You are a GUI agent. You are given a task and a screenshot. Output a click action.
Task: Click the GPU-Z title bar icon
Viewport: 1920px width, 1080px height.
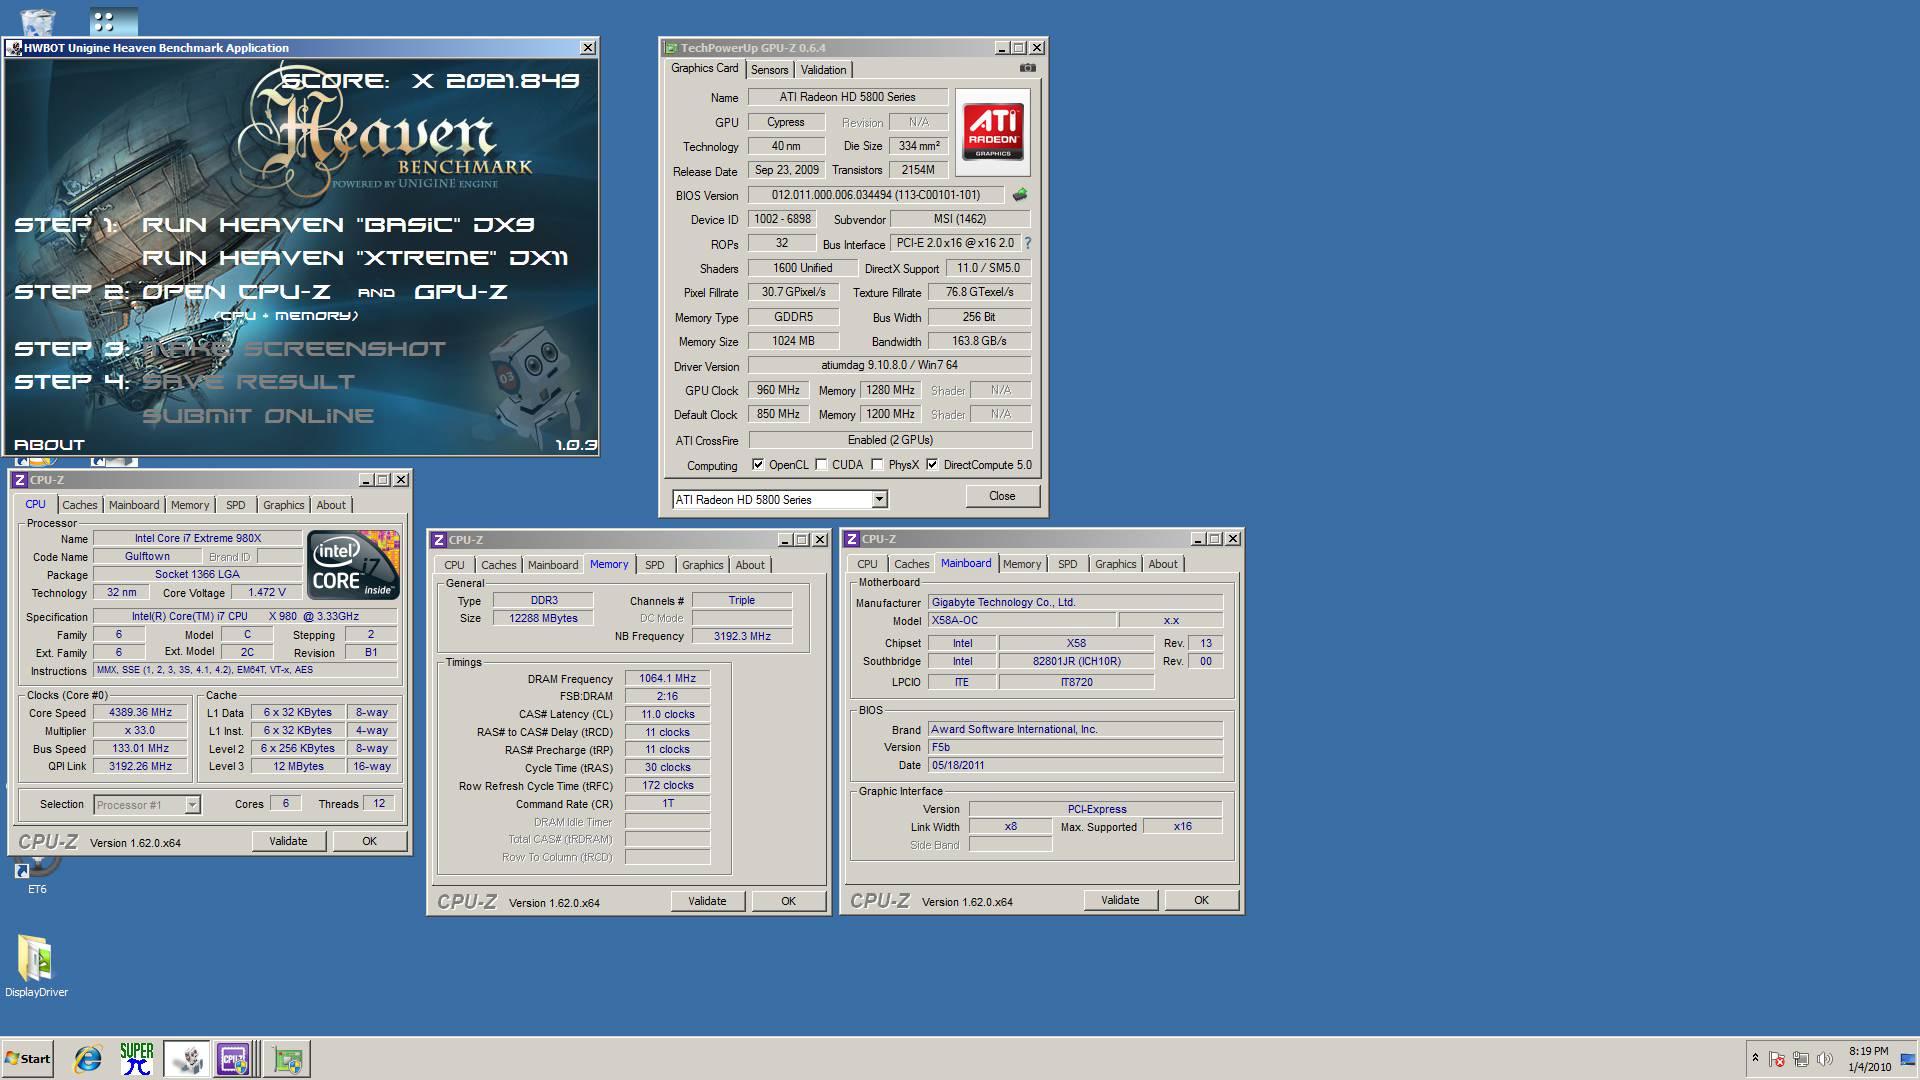tap(670, 48)
